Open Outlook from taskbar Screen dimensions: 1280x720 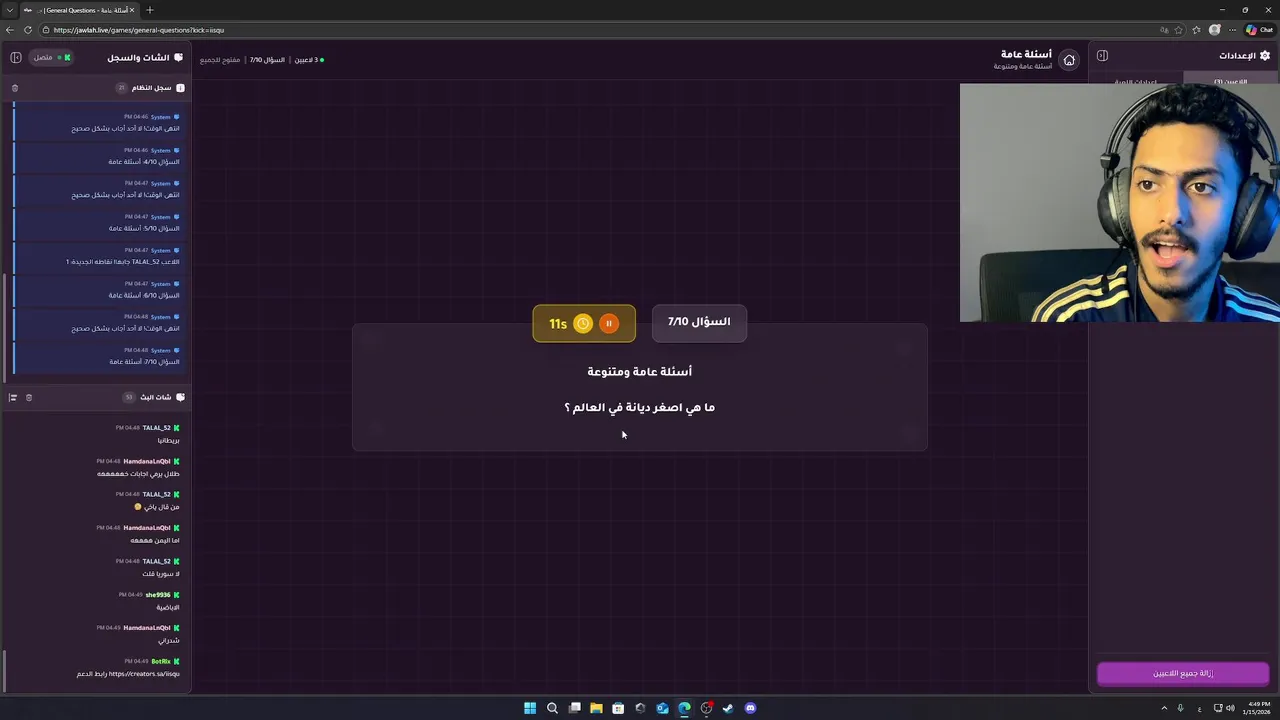pyautogui.click(x=662, y=708)
